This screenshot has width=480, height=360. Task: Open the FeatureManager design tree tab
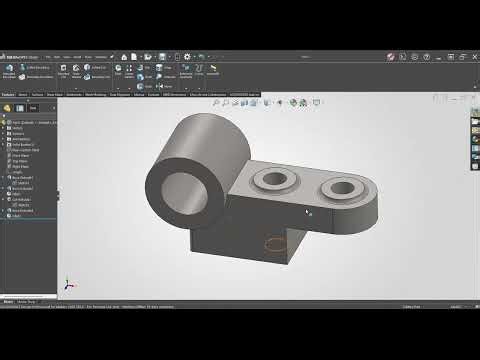click(x=7, y=108)
